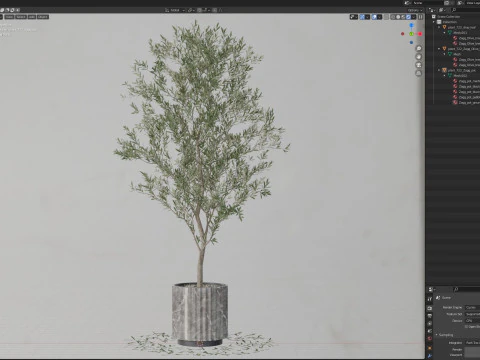Open the gizmo settings dropdown
480x360 pixels.
pyautogui.click(x=367, y=17)
